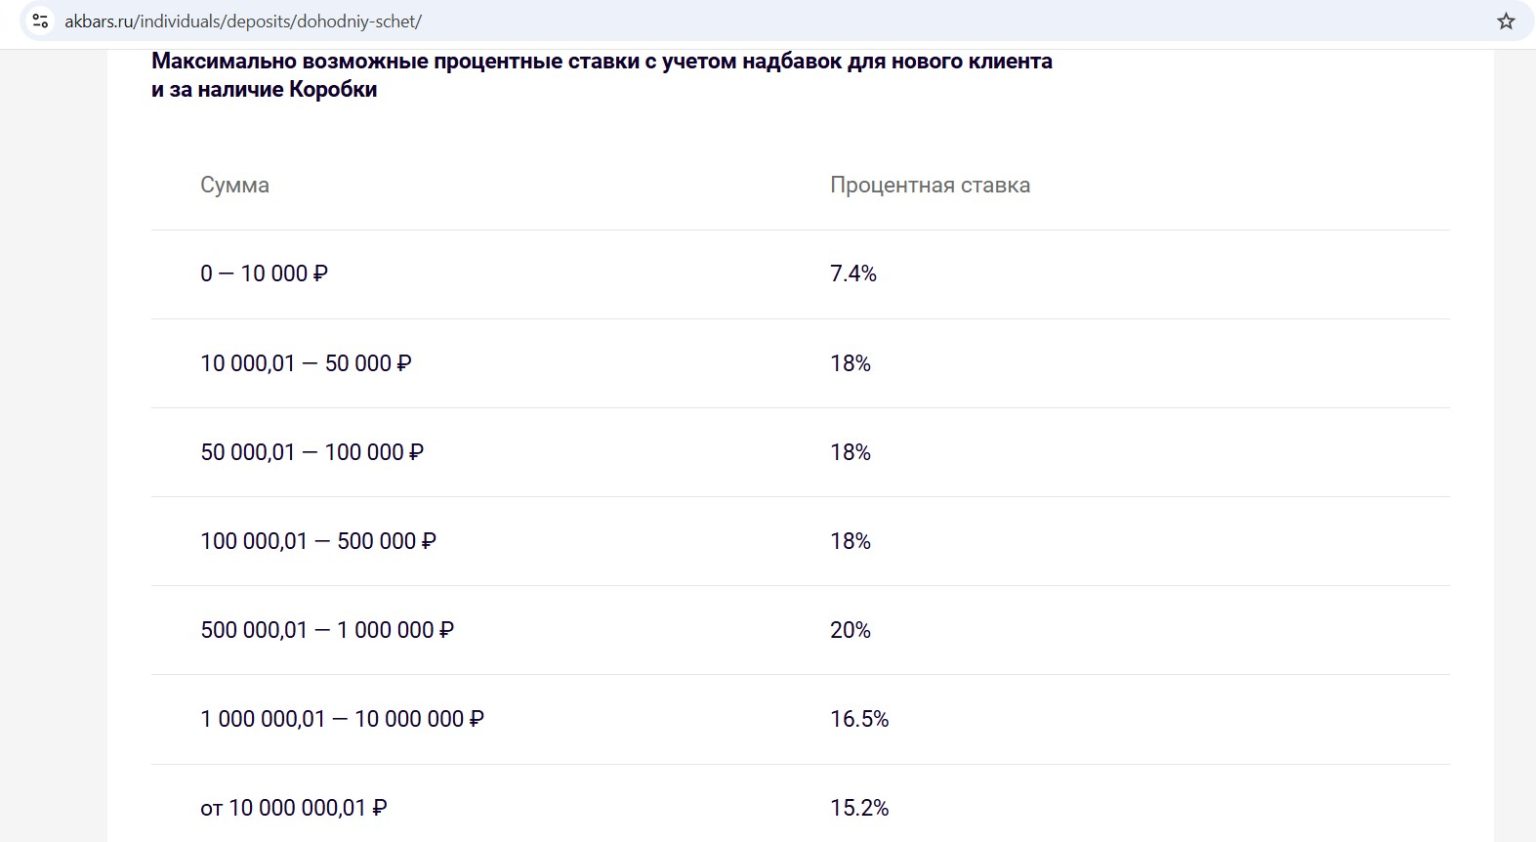Select the 100 000,01 — 500 000 ₽ row

[x=318, y=541]
